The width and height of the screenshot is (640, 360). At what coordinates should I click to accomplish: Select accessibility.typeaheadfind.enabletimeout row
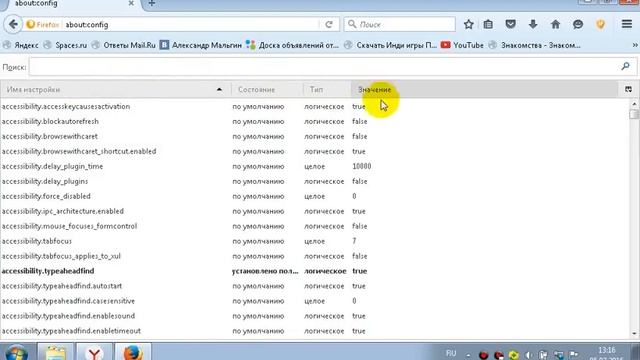(314, 331)
